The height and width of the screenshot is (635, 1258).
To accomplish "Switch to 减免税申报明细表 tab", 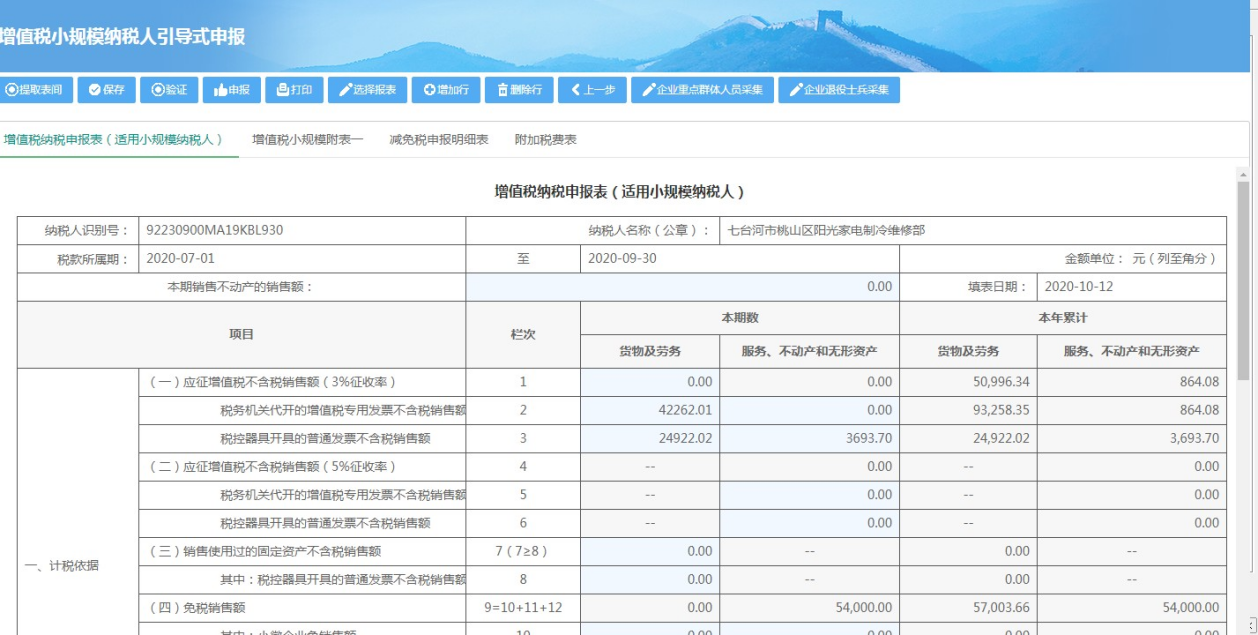I will [x=438, y=140].
